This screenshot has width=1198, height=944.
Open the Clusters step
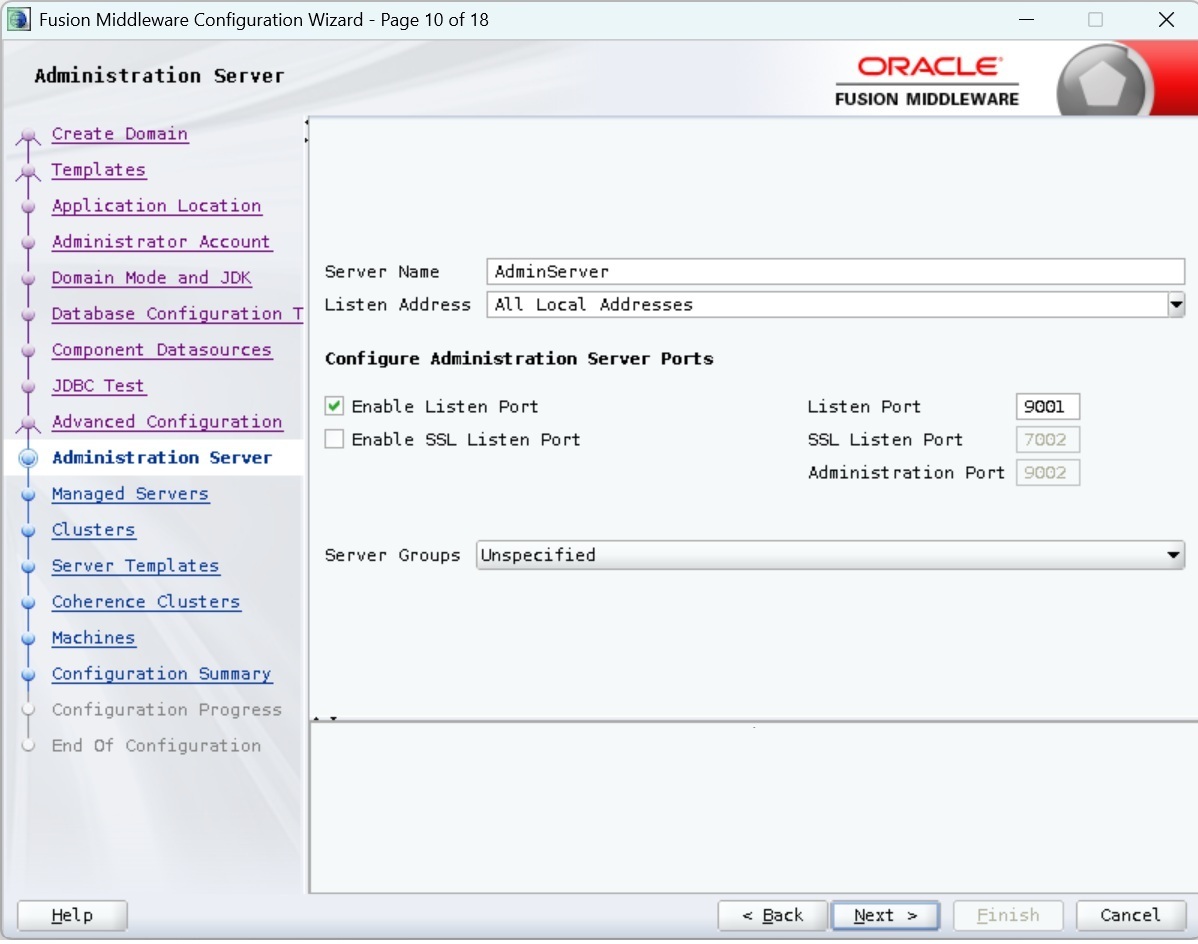(x=93, y=529)
